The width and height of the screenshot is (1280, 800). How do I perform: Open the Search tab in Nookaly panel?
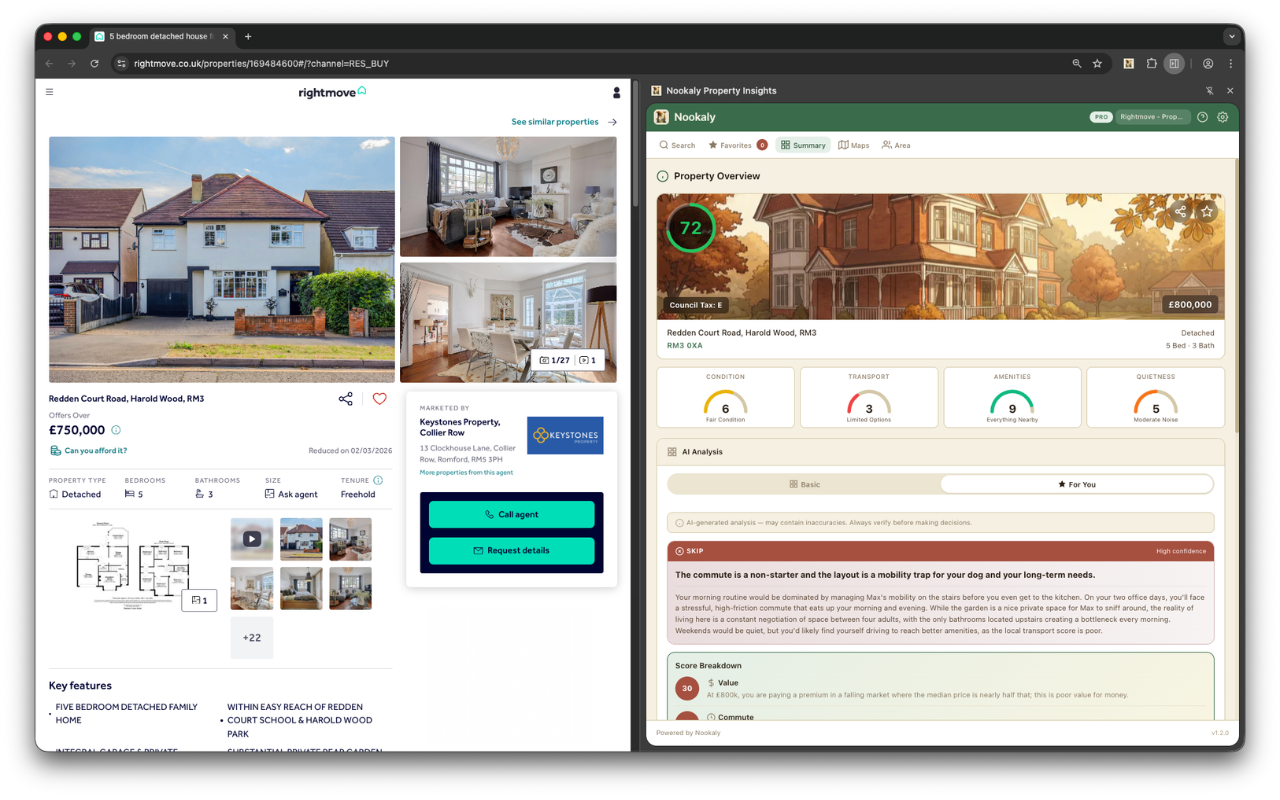(x=677, y=145)
